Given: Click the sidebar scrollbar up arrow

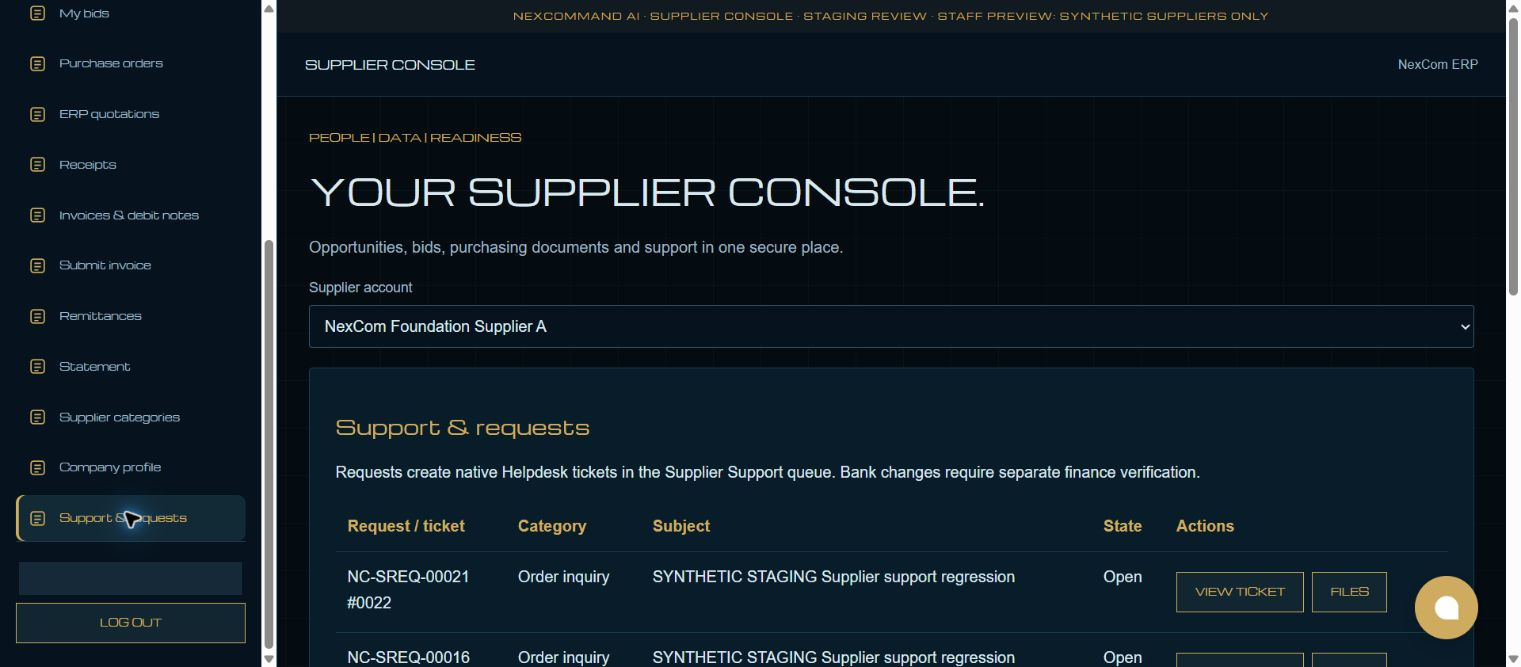Looking at the screenshot, I should tap(268, 7).
